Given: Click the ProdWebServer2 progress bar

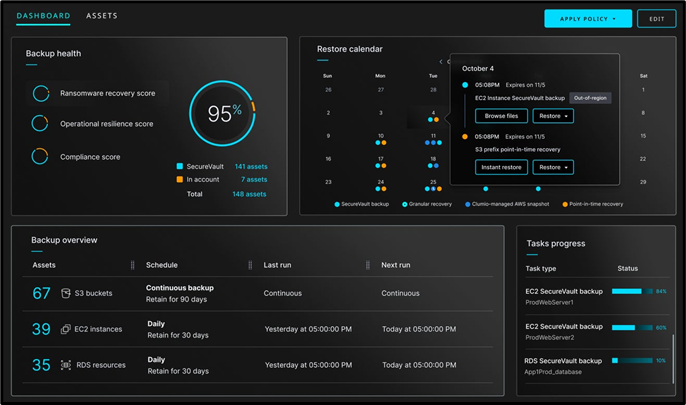Looking at the screenshot, I should point(632,328).
